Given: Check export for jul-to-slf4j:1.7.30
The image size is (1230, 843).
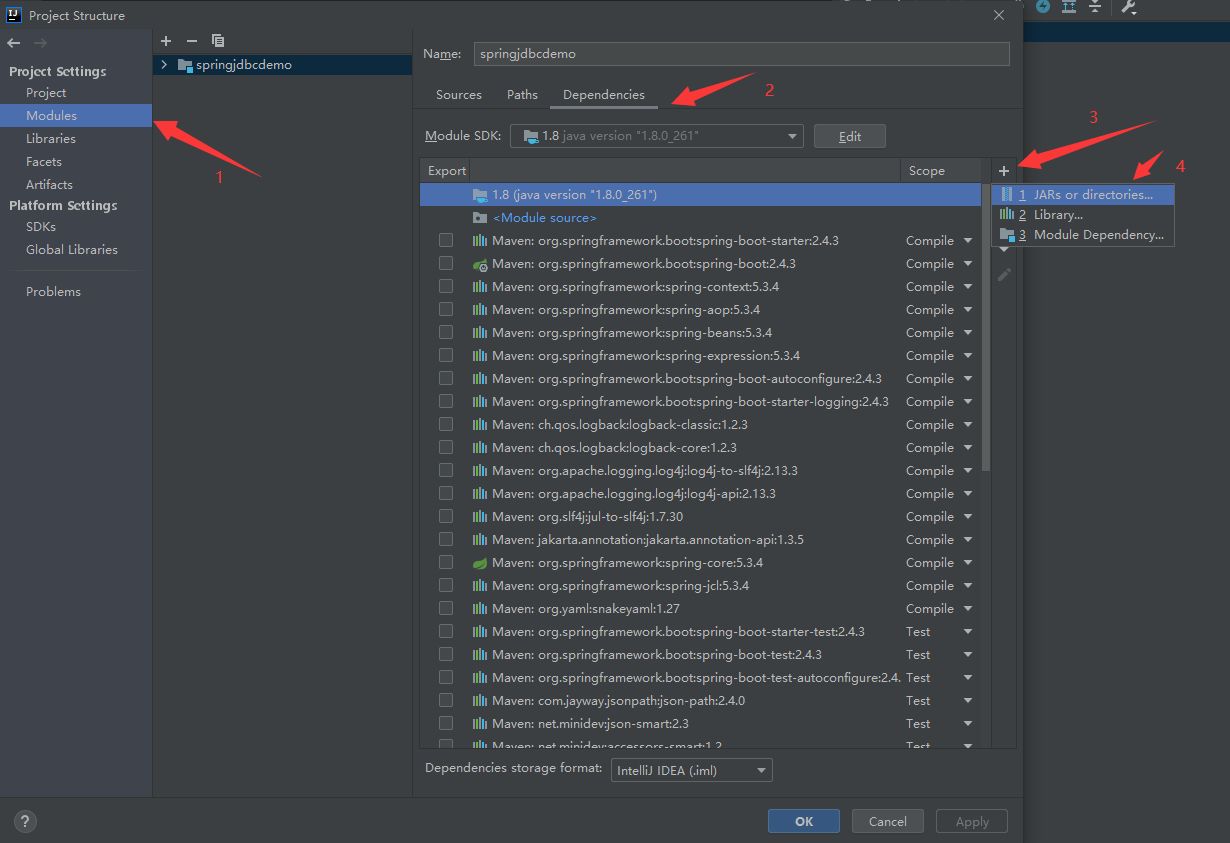Looking at the screenshot, I should (446, 517).
